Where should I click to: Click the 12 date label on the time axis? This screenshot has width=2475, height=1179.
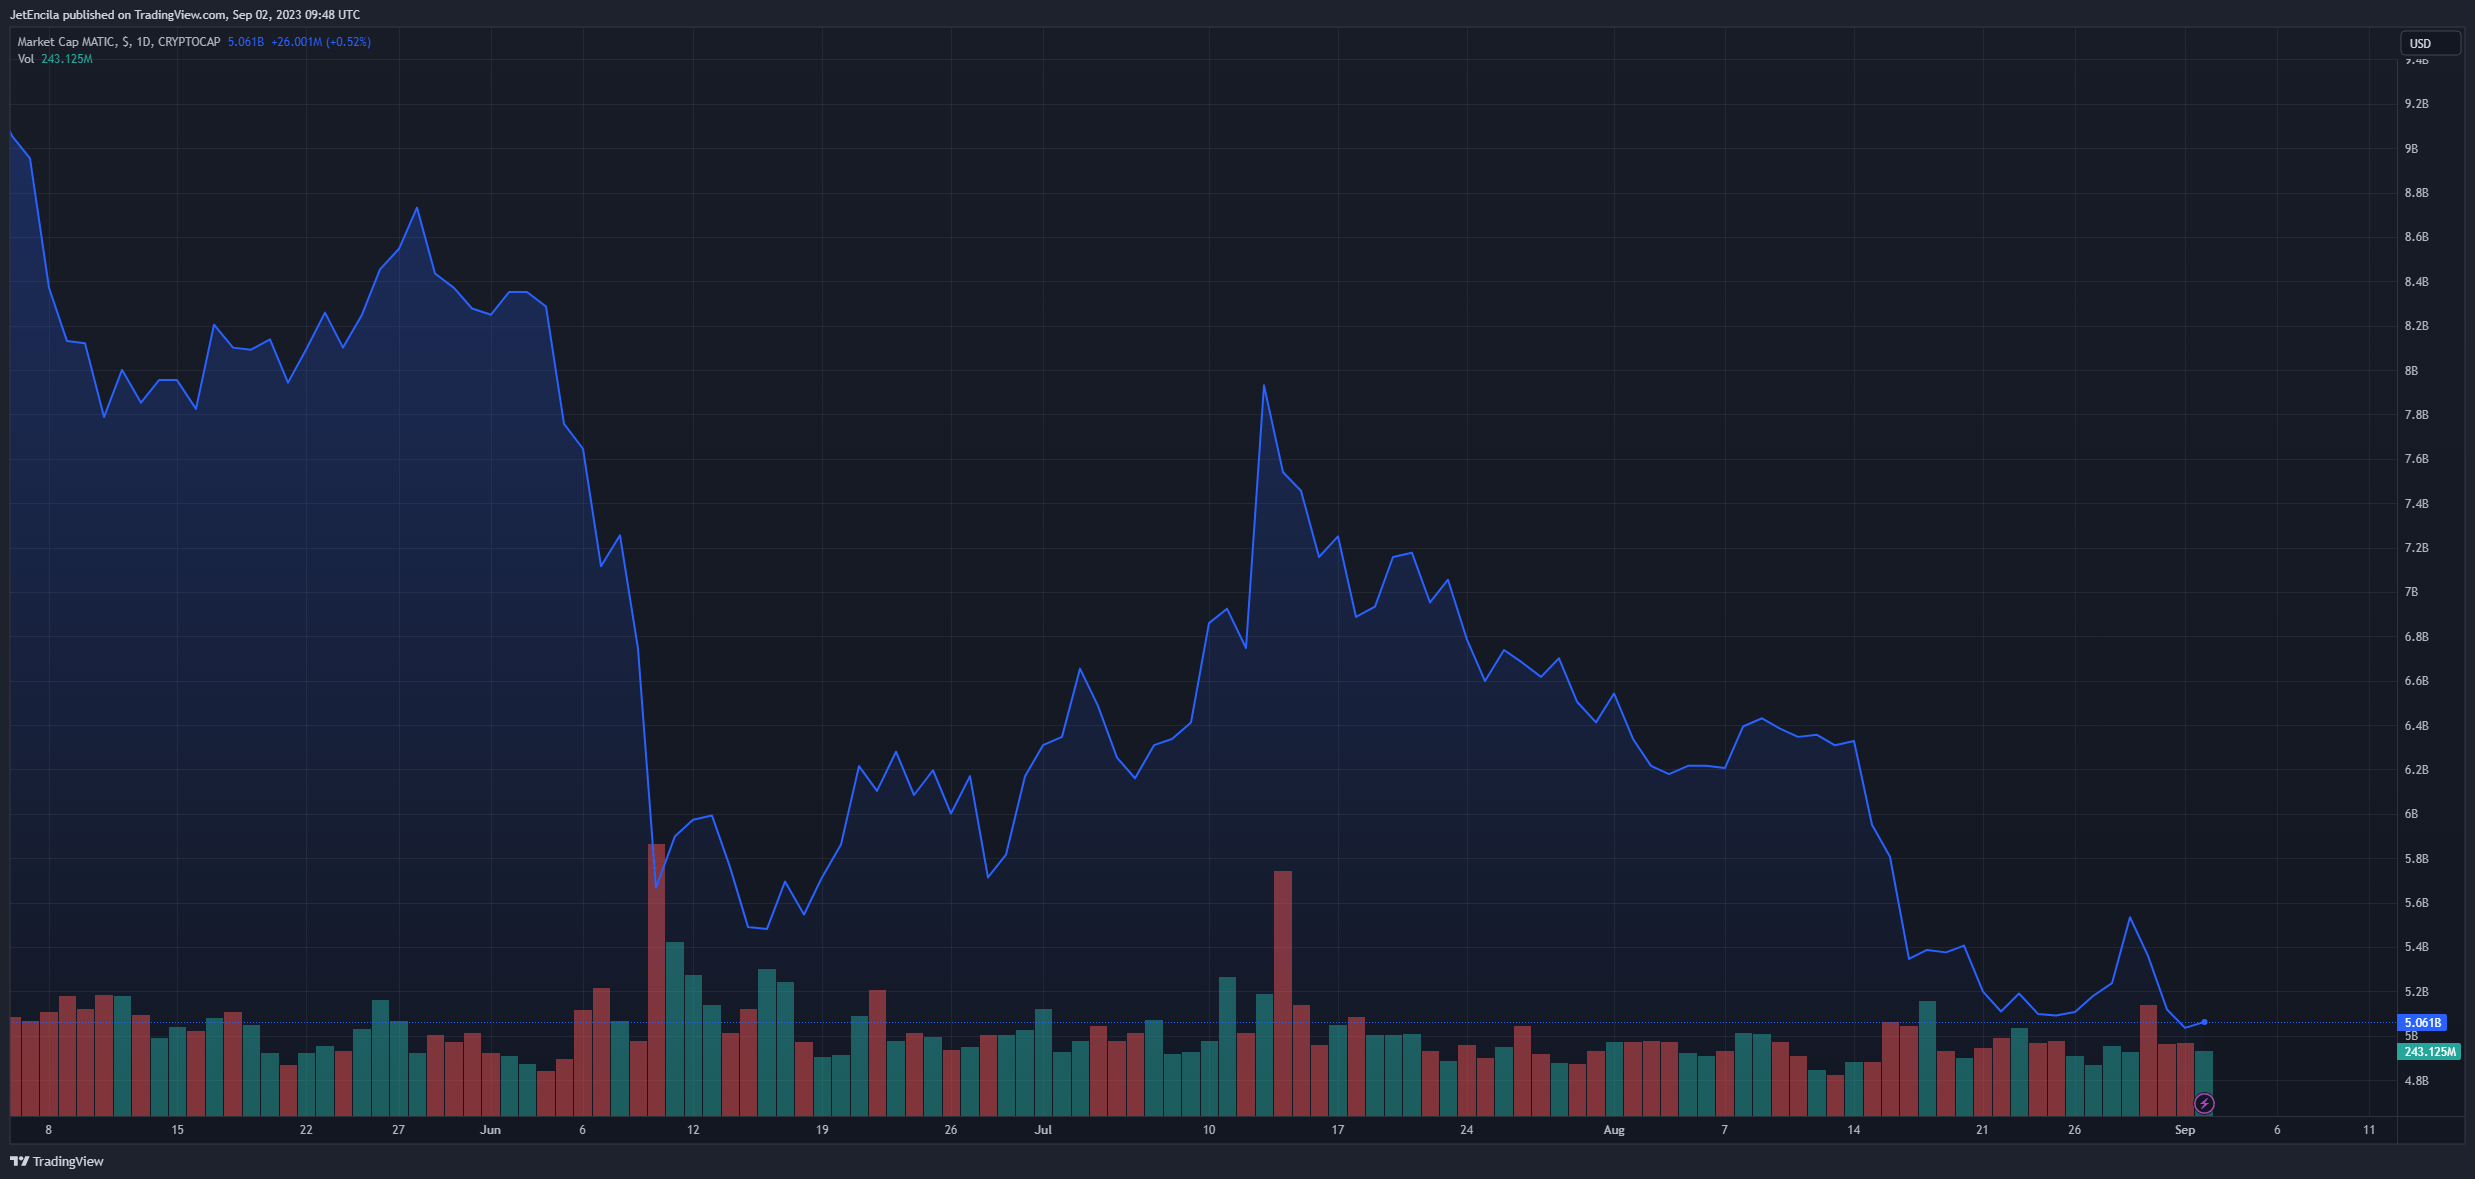tap(693, 1130)
